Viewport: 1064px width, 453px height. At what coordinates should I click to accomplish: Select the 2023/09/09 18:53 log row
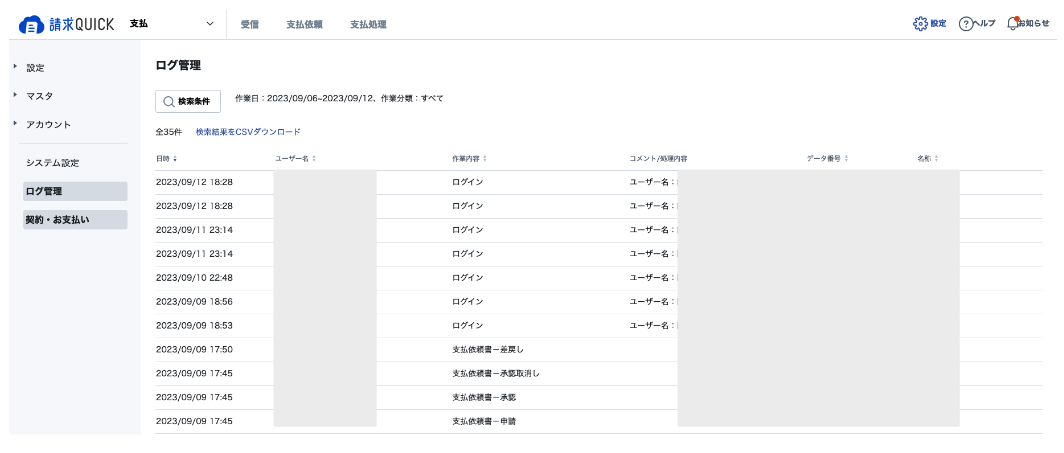598,326
